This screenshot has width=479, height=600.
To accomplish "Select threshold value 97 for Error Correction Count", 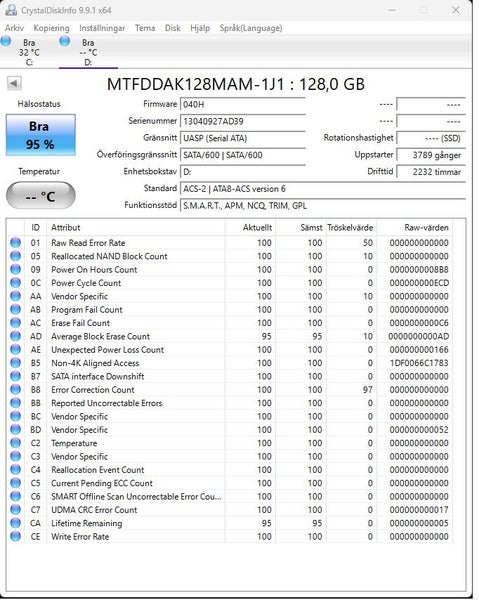I will tap(368, 390).
